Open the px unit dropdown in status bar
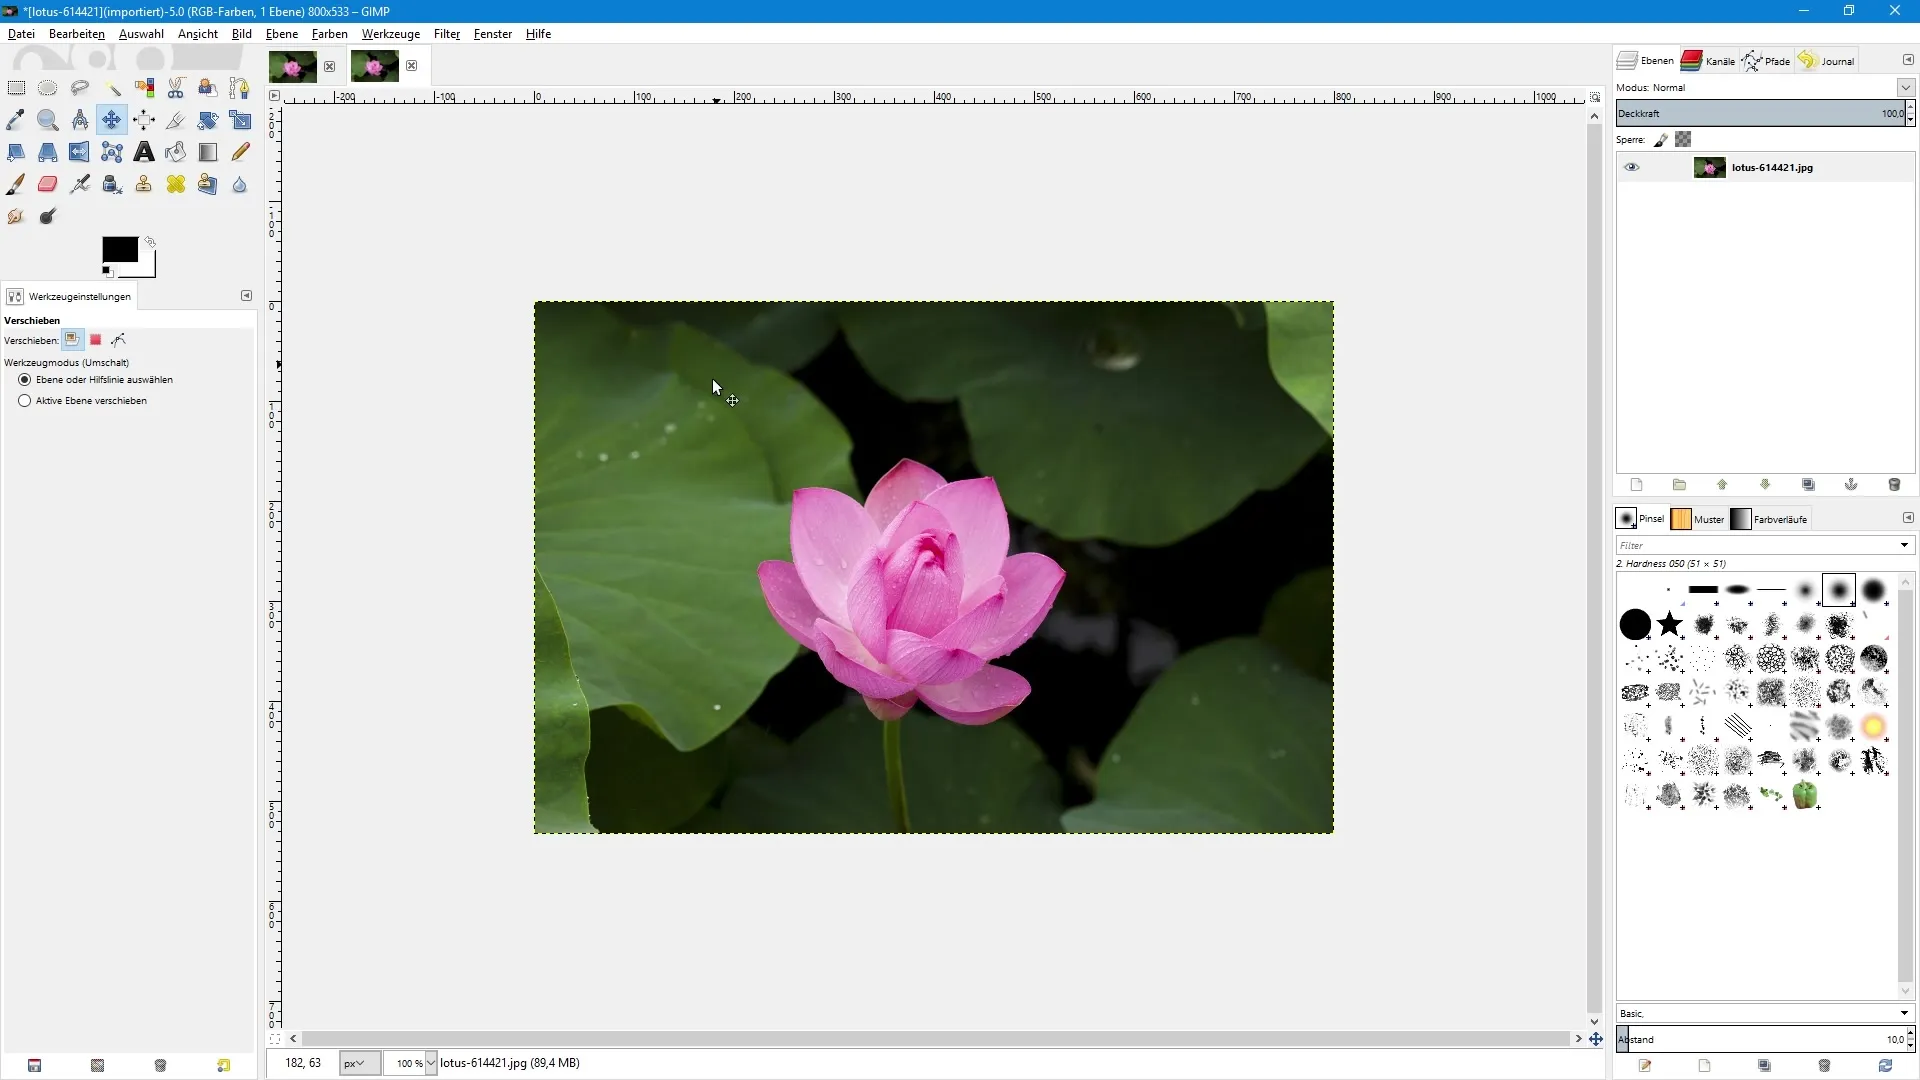The height and width of the screenshot is (1080, 1920). click(359, 1064)
